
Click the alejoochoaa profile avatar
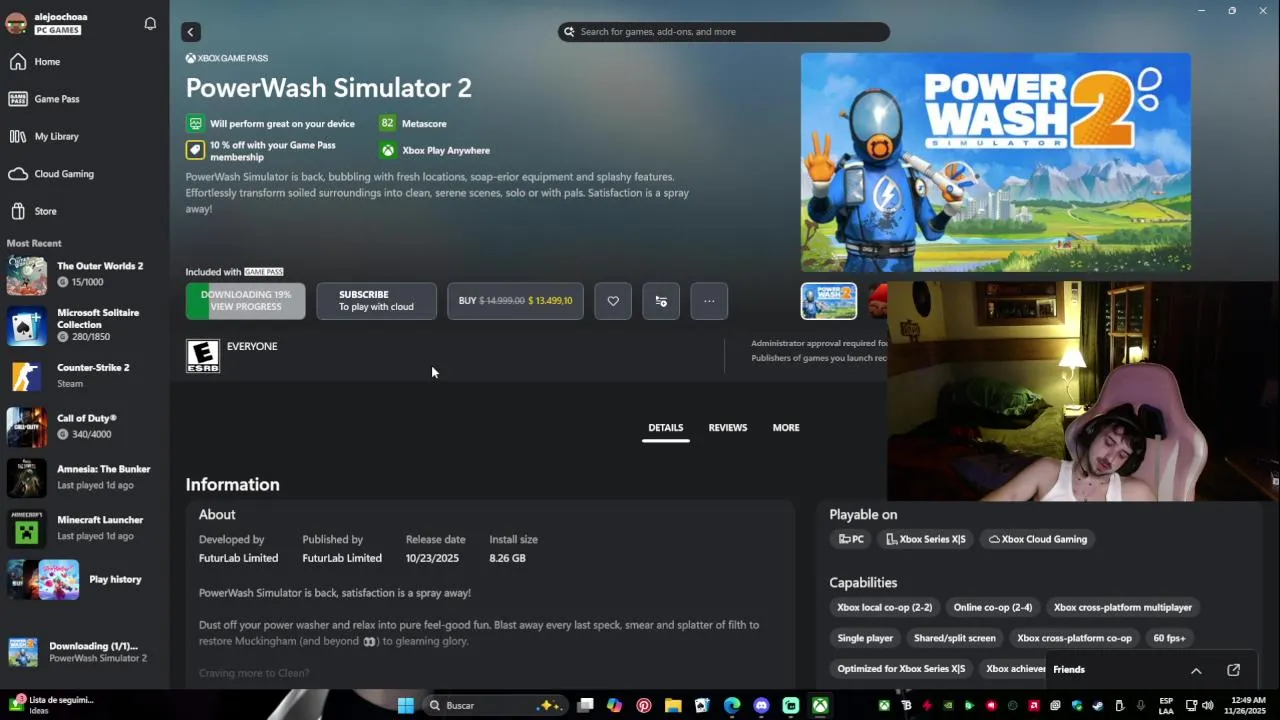point(16,23)
